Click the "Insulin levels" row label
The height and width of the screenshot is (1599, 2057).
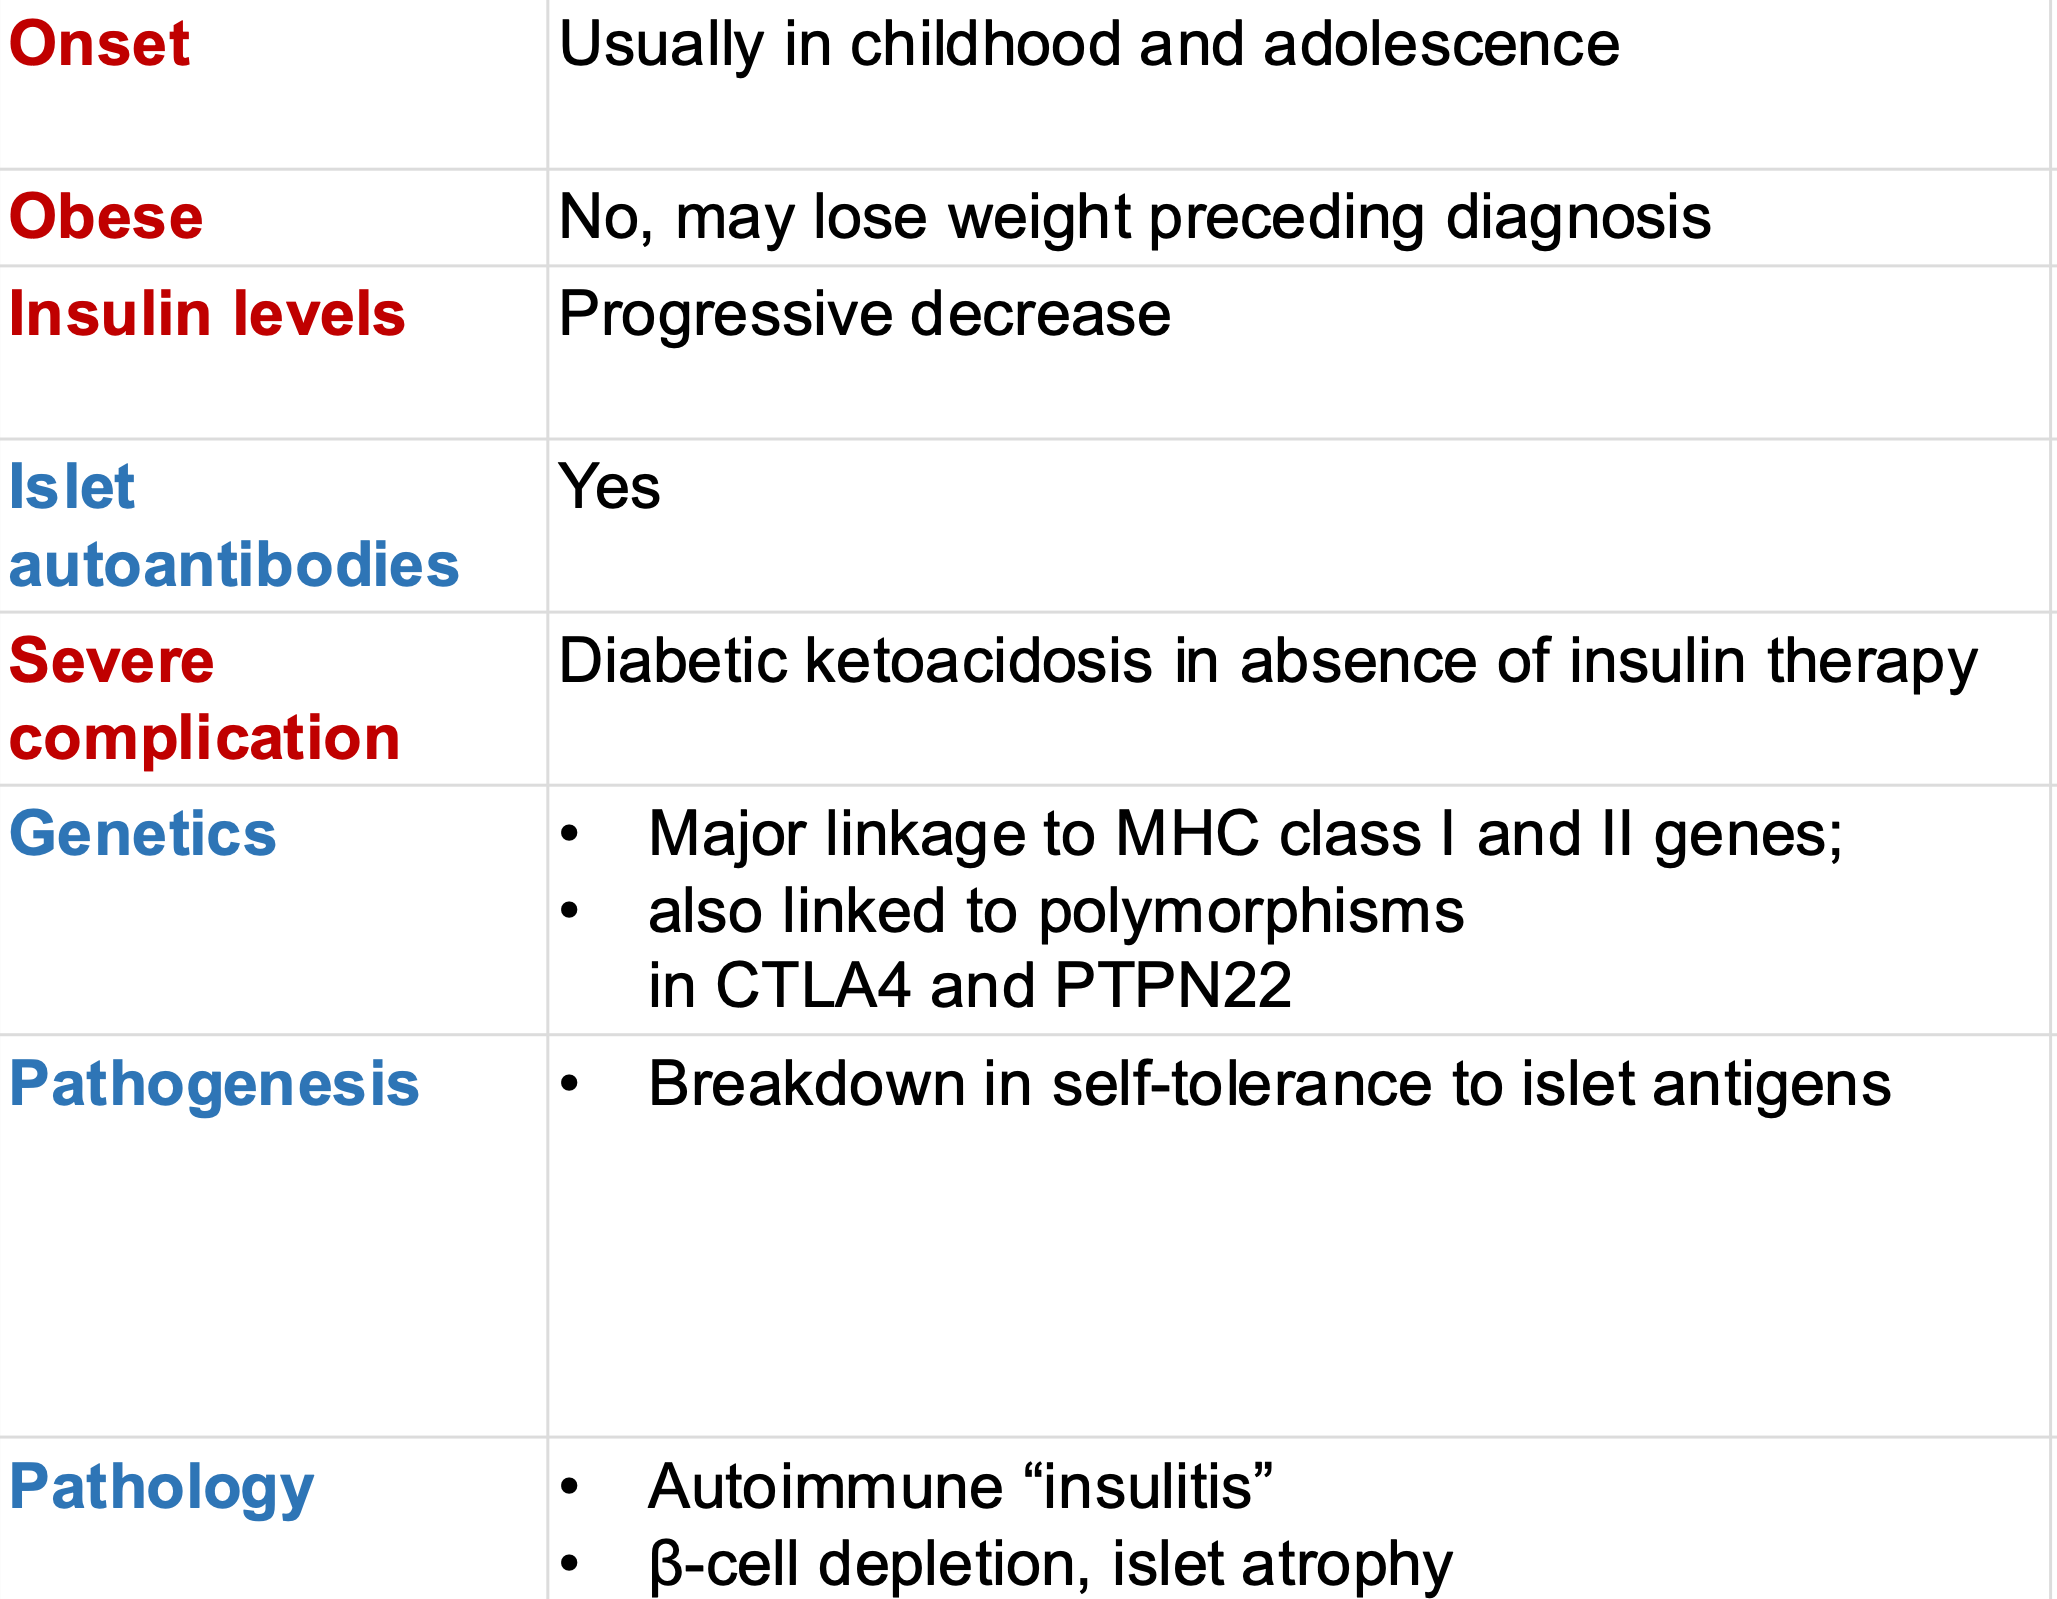pos(207,314)
